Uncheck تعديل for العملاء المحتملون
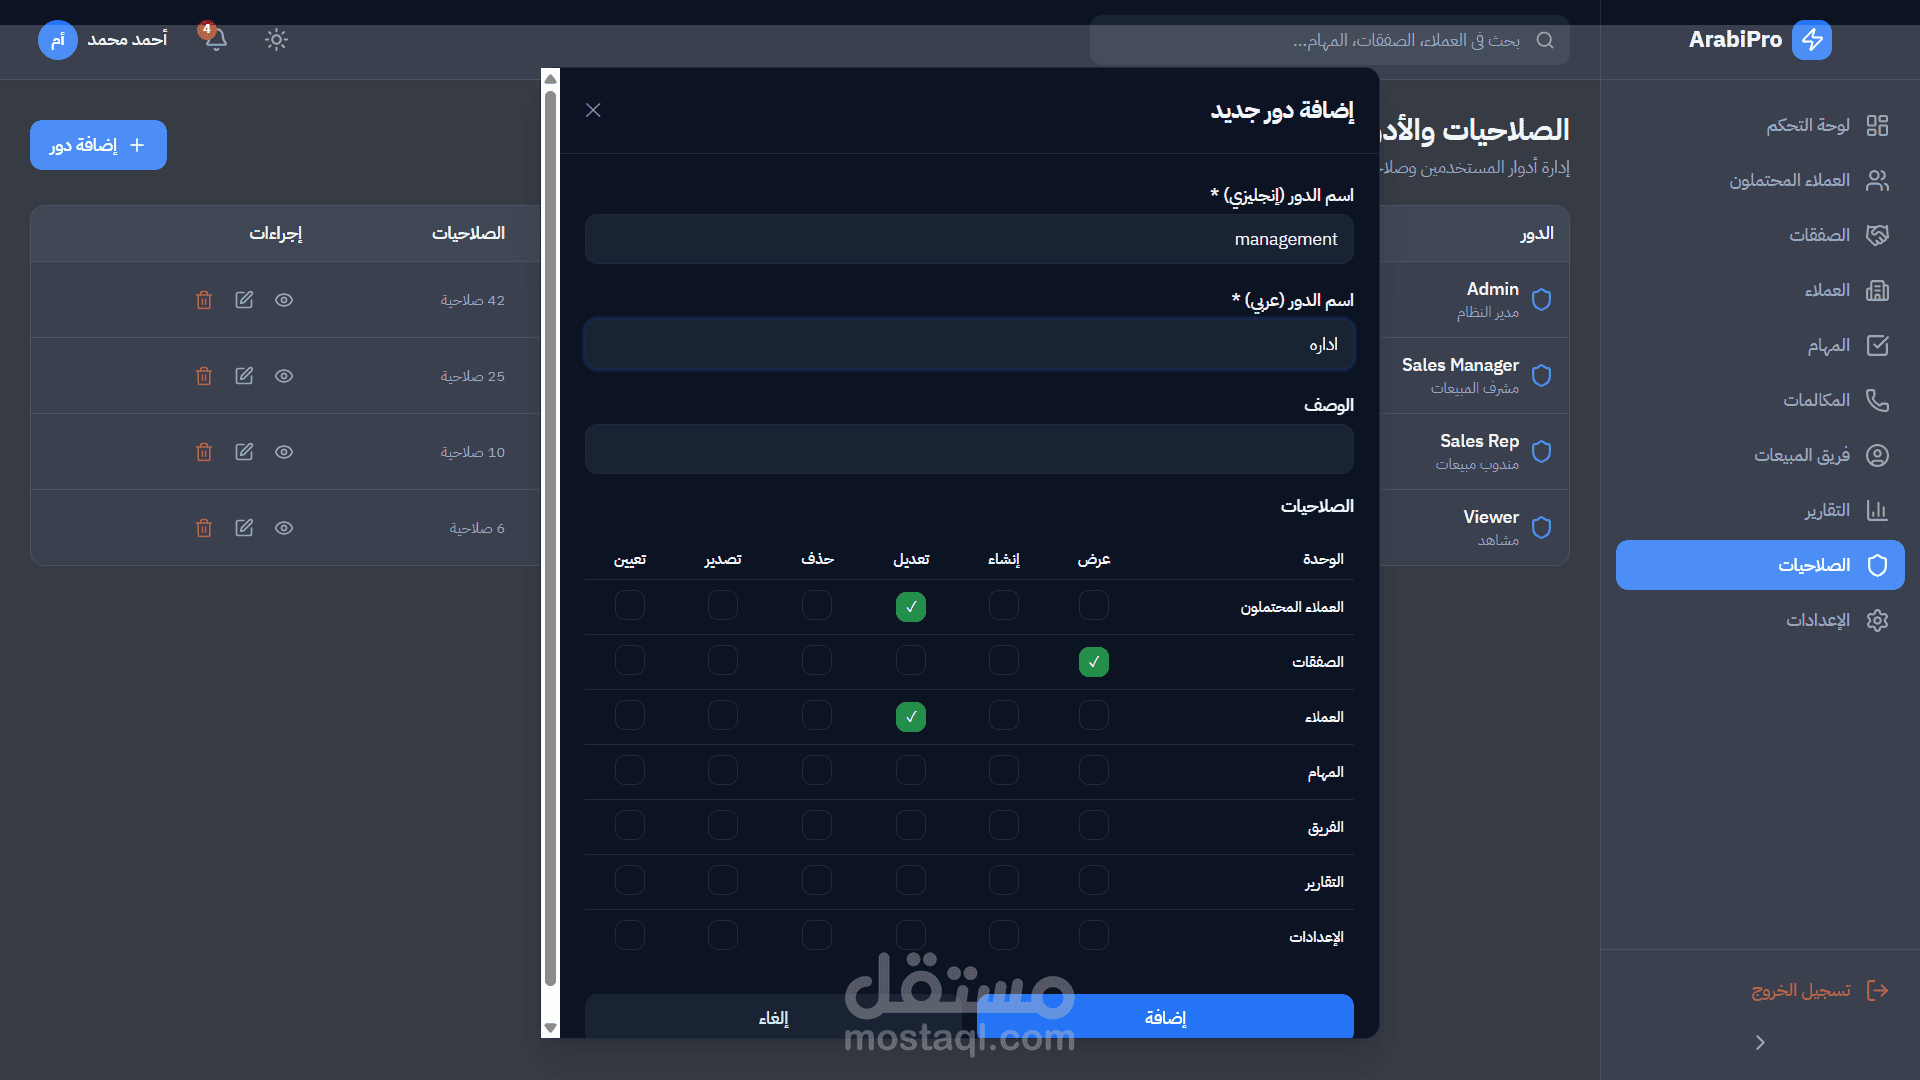 pyautogui.click(x=910, y=607)
